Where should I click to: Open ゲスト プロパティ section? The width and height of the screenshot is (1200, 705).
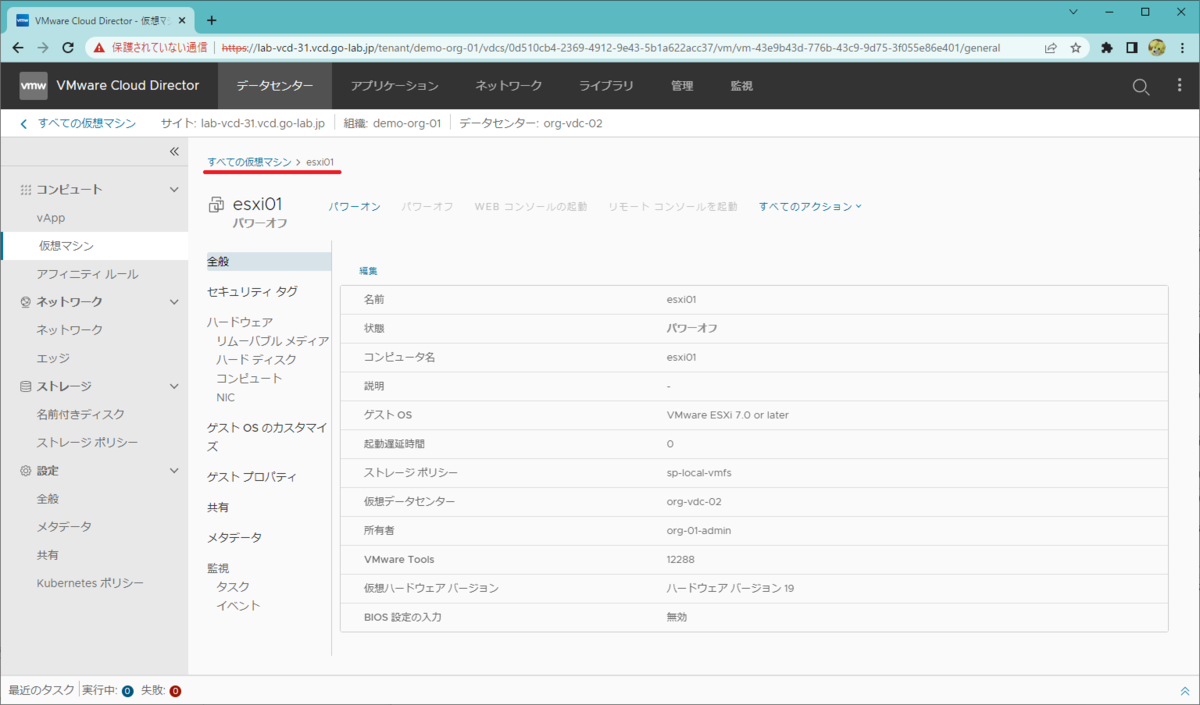tap(252, 477)
